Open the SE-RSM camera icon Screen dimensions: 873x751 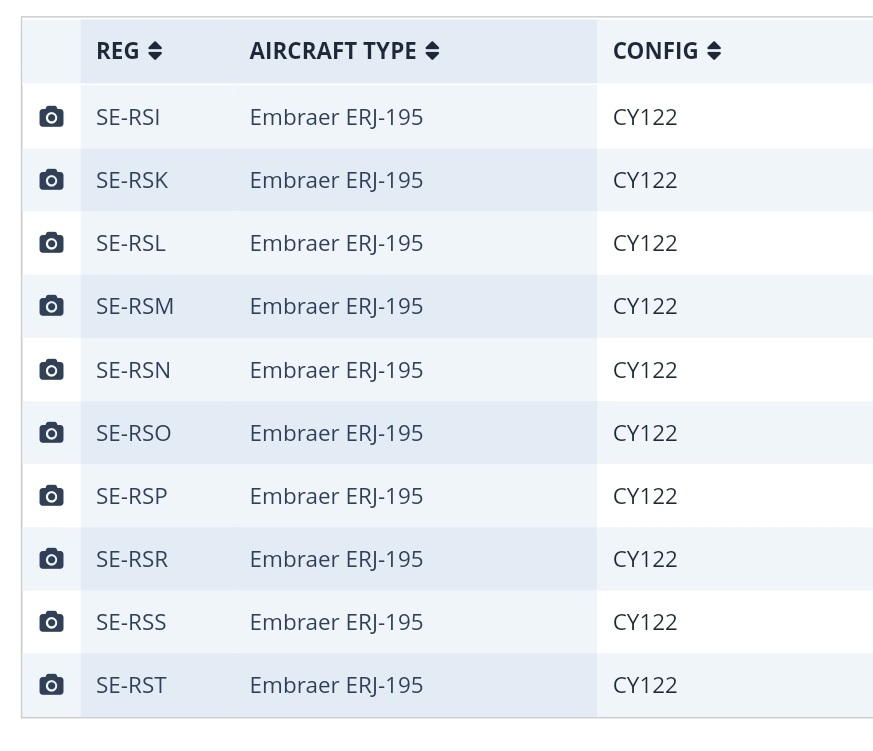tap(51, 306)
